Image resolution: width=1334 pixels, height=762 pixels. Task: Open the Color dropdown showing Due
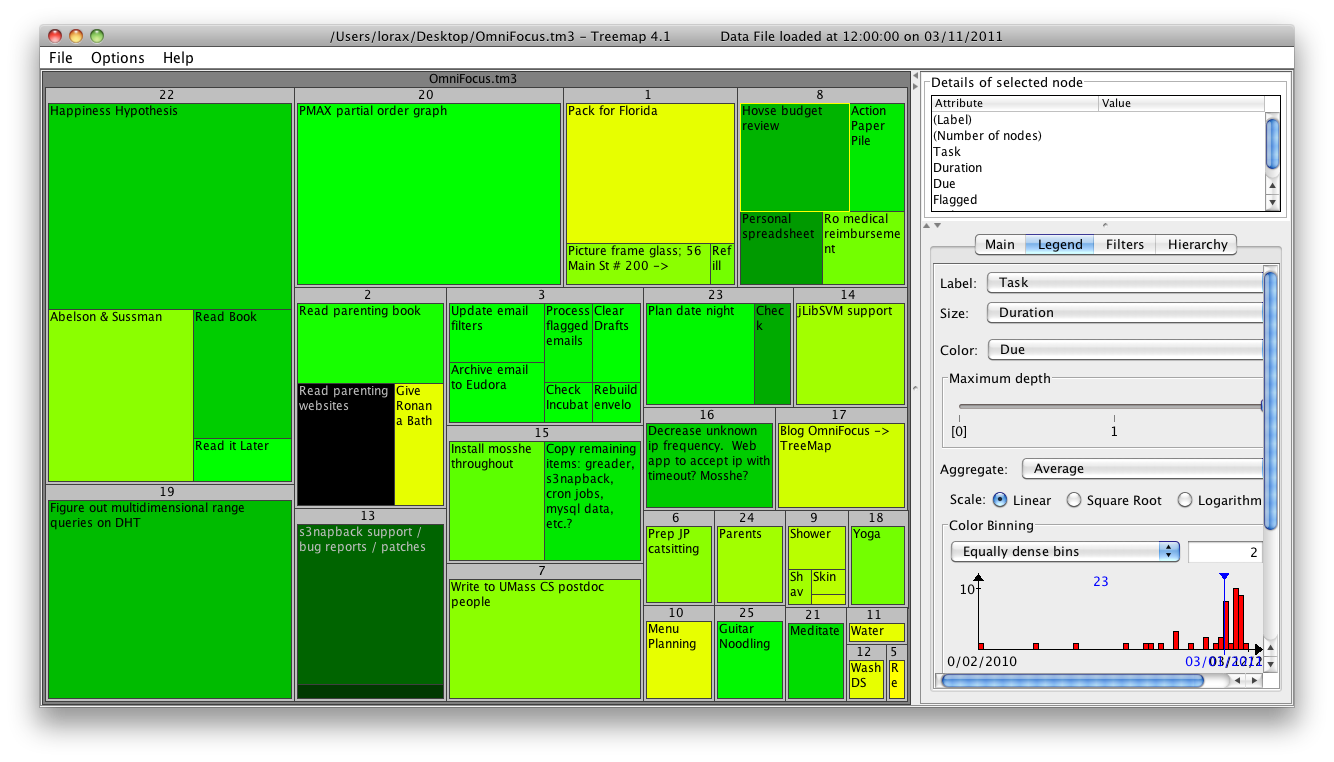coord(1125,350)
